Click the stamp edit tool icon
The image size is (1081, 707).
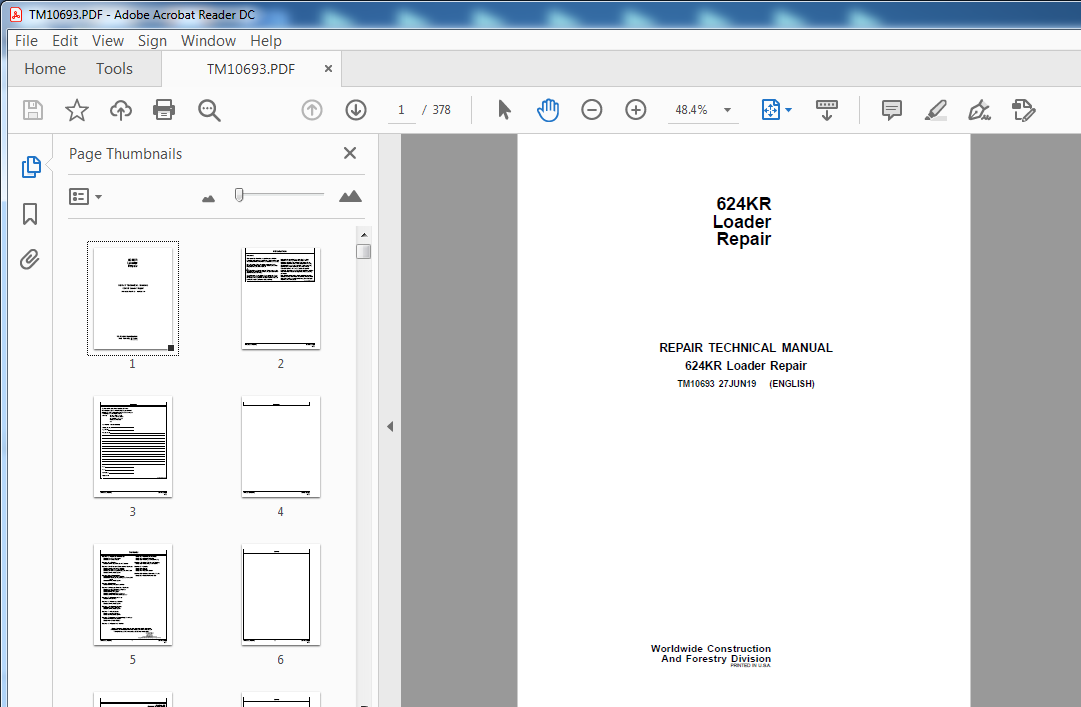pos(1024,110)
